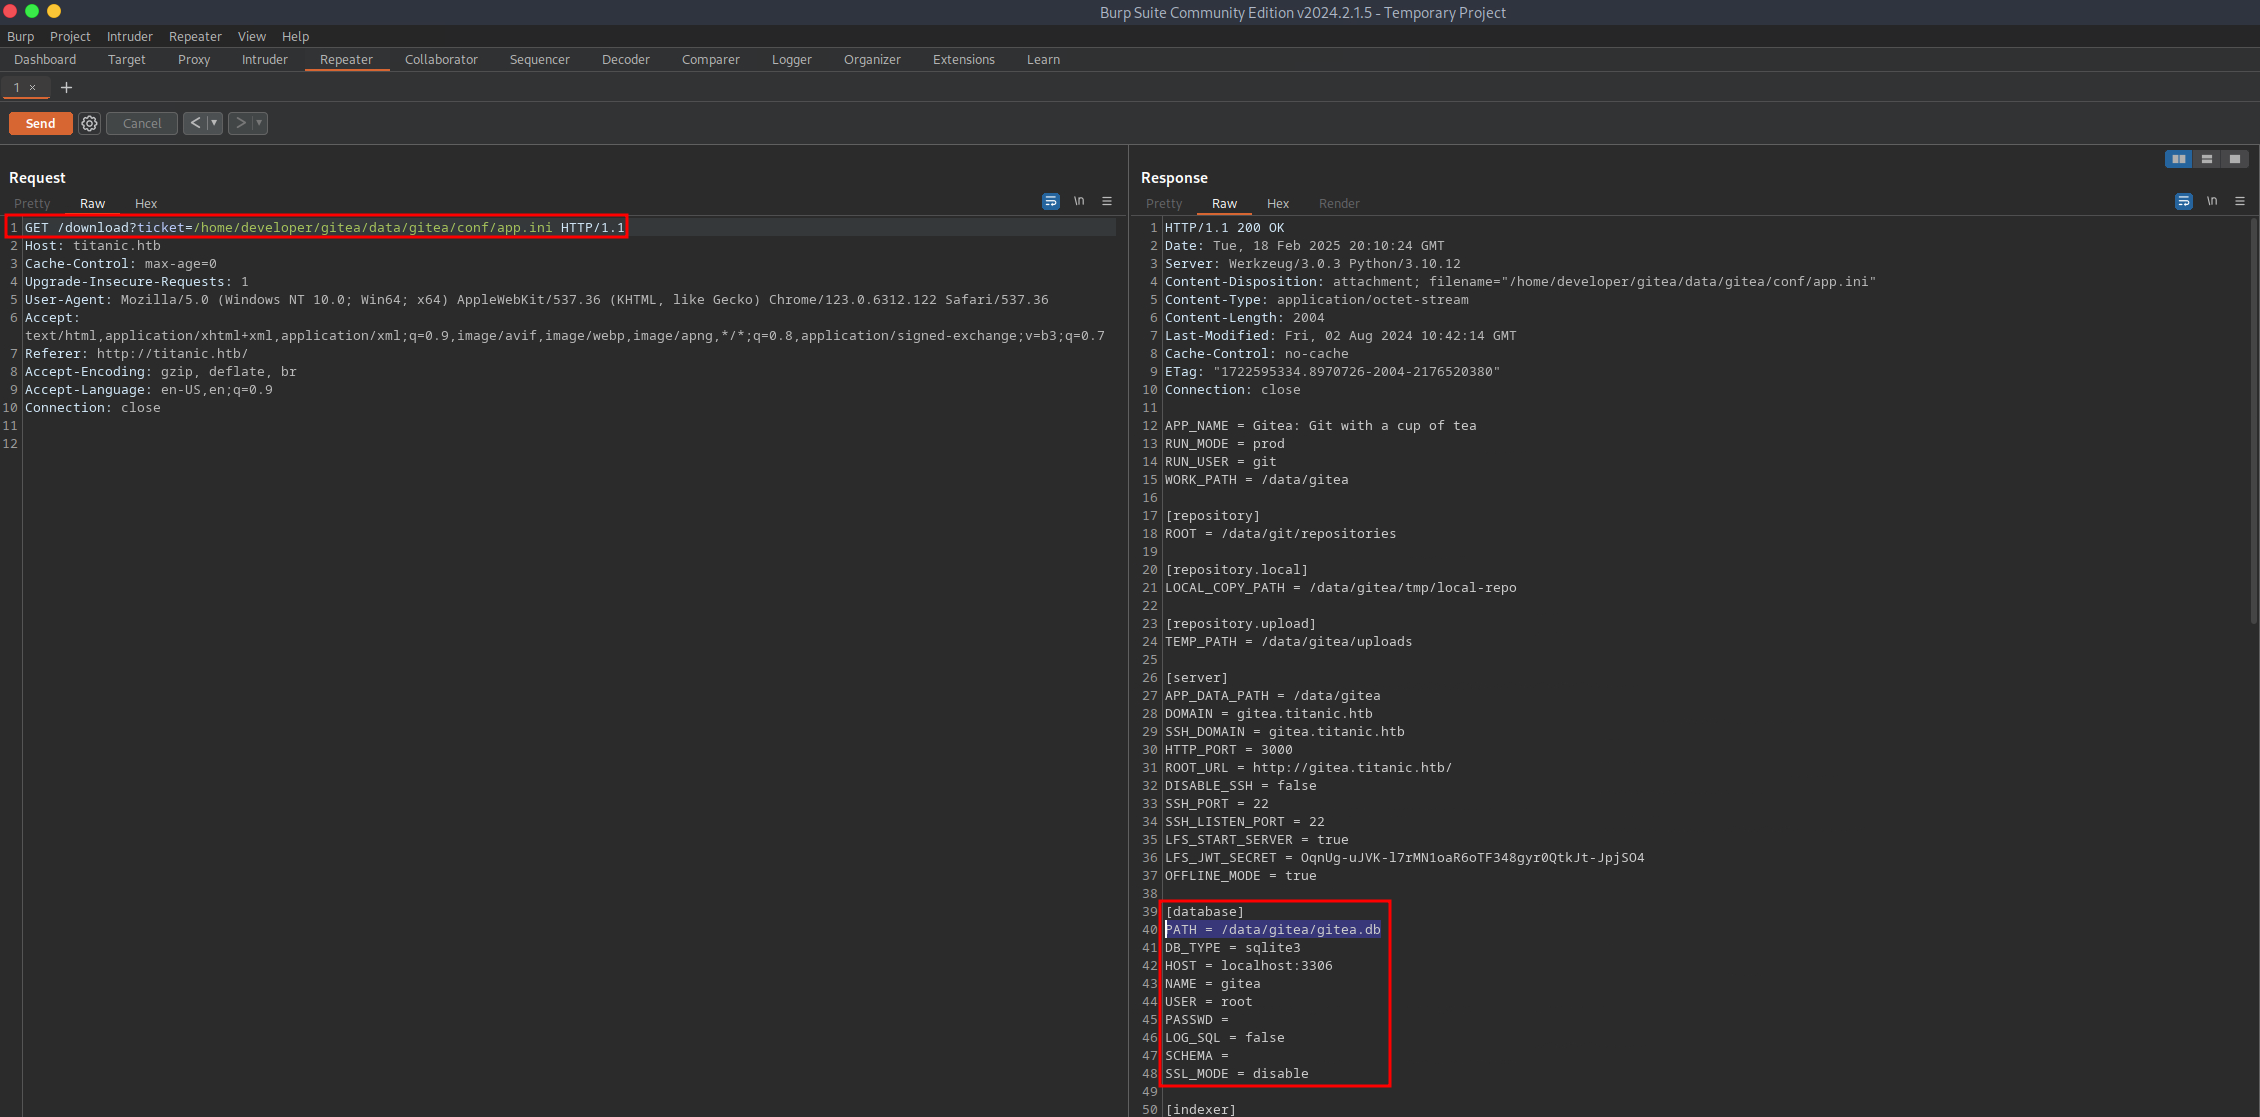Select Repeater tab 1
This screenshot has height=1117, width=2260.
pyautogui.click(x=16, y=88)
